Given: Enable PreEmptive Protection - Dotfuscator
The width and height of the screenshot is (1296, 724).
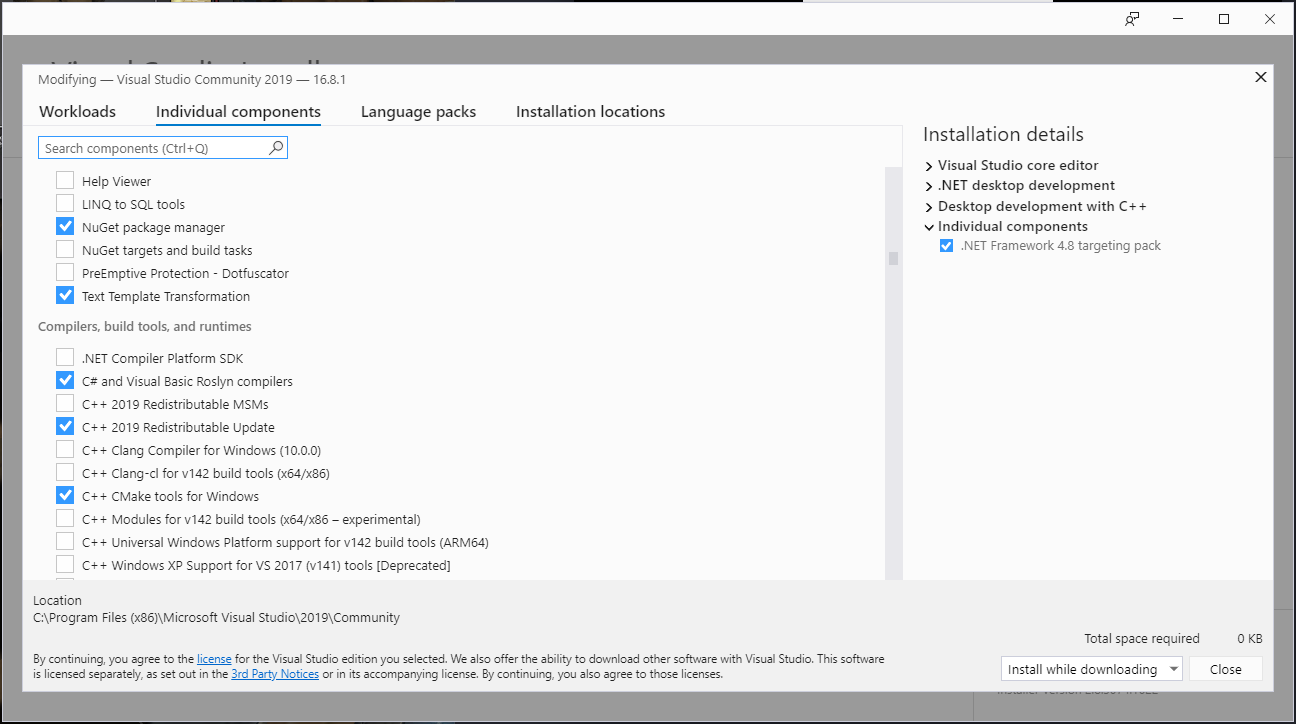Looking at the screenshot, I should [65, 273].
